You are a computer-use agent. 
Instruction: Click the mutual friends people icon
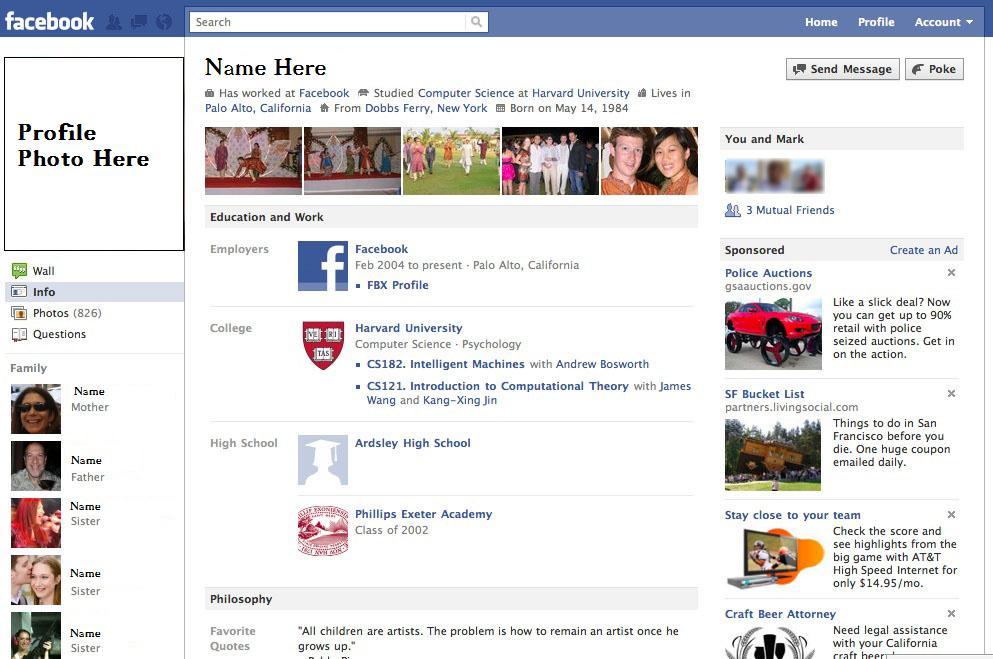[x=733, y=210]
